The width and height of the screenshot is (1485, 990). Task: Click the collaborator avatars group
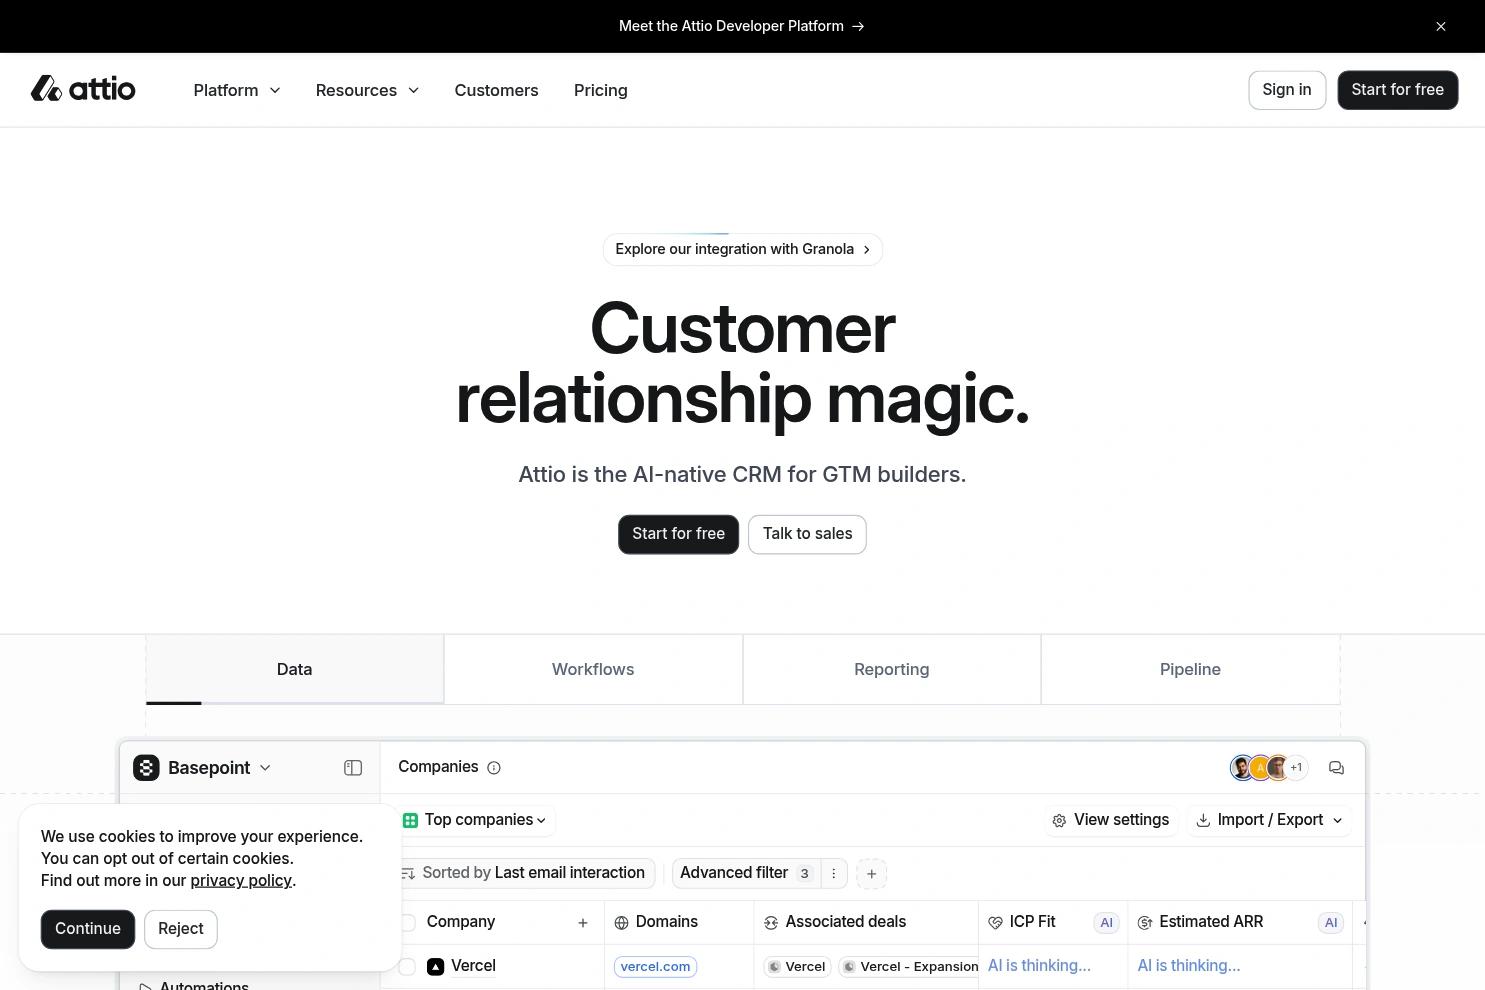tap(1268, 768)
